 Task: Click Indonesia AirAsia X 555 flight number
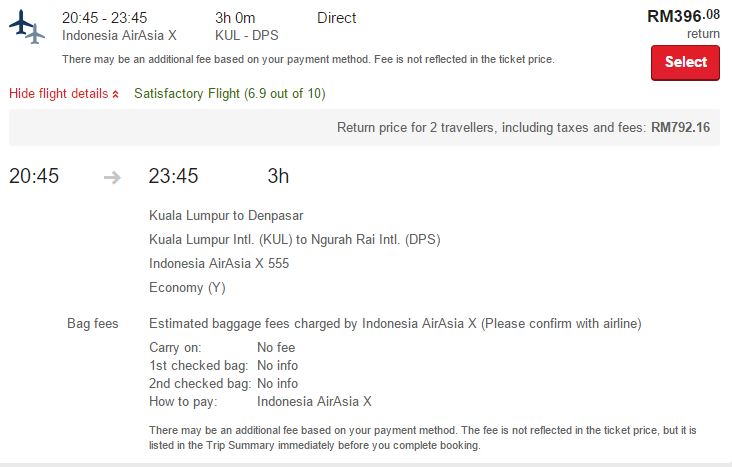pyautogui.click(x=219, y=263)
